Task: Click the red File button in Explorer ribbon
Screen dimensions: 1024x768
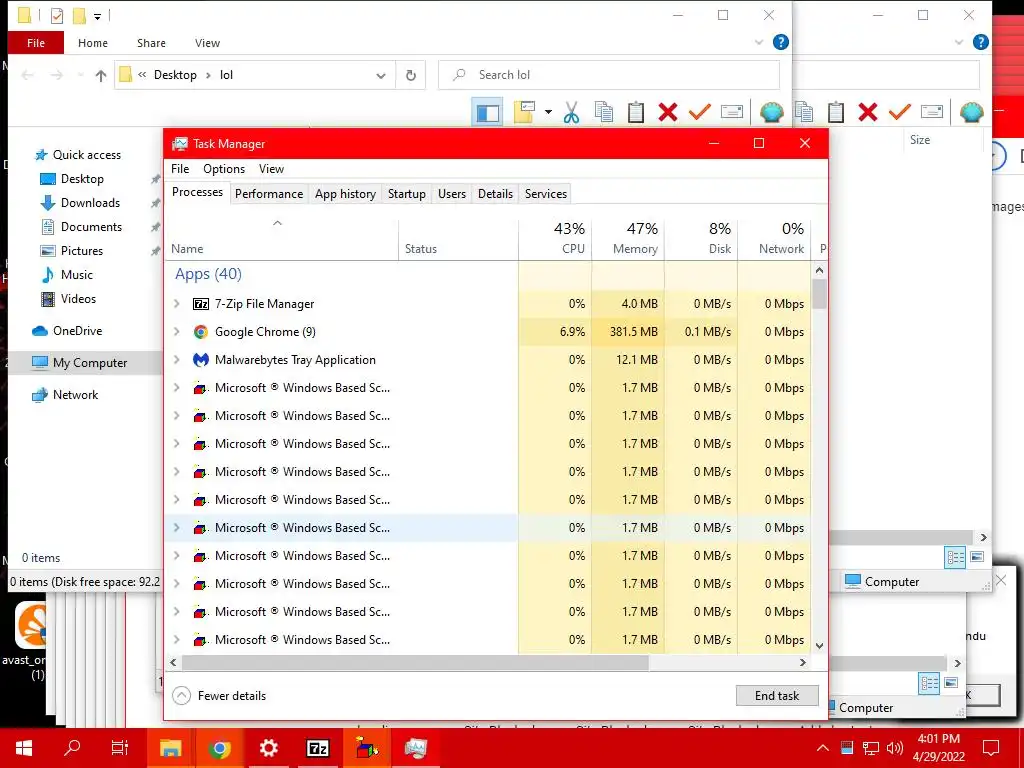Action: 36,43
